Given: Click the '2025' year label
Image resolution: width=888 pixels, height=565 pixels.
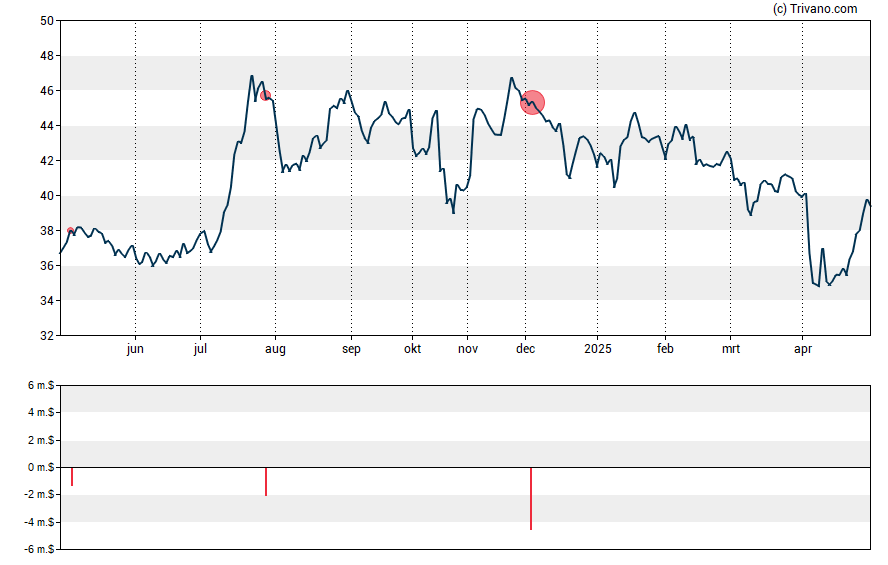Looking at the screenshot, I should [598, 349].
